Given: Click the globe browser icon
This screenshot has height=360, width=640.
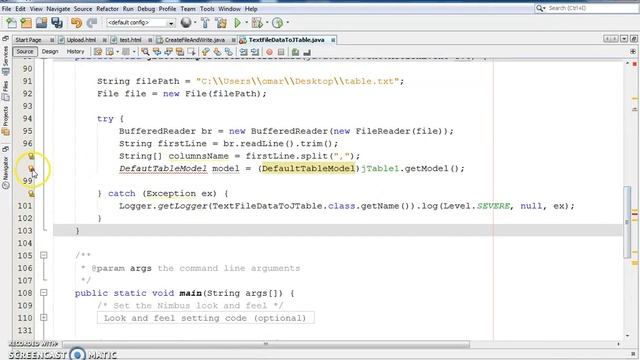Looking at the screenshot, I should [x=186, y=23].
